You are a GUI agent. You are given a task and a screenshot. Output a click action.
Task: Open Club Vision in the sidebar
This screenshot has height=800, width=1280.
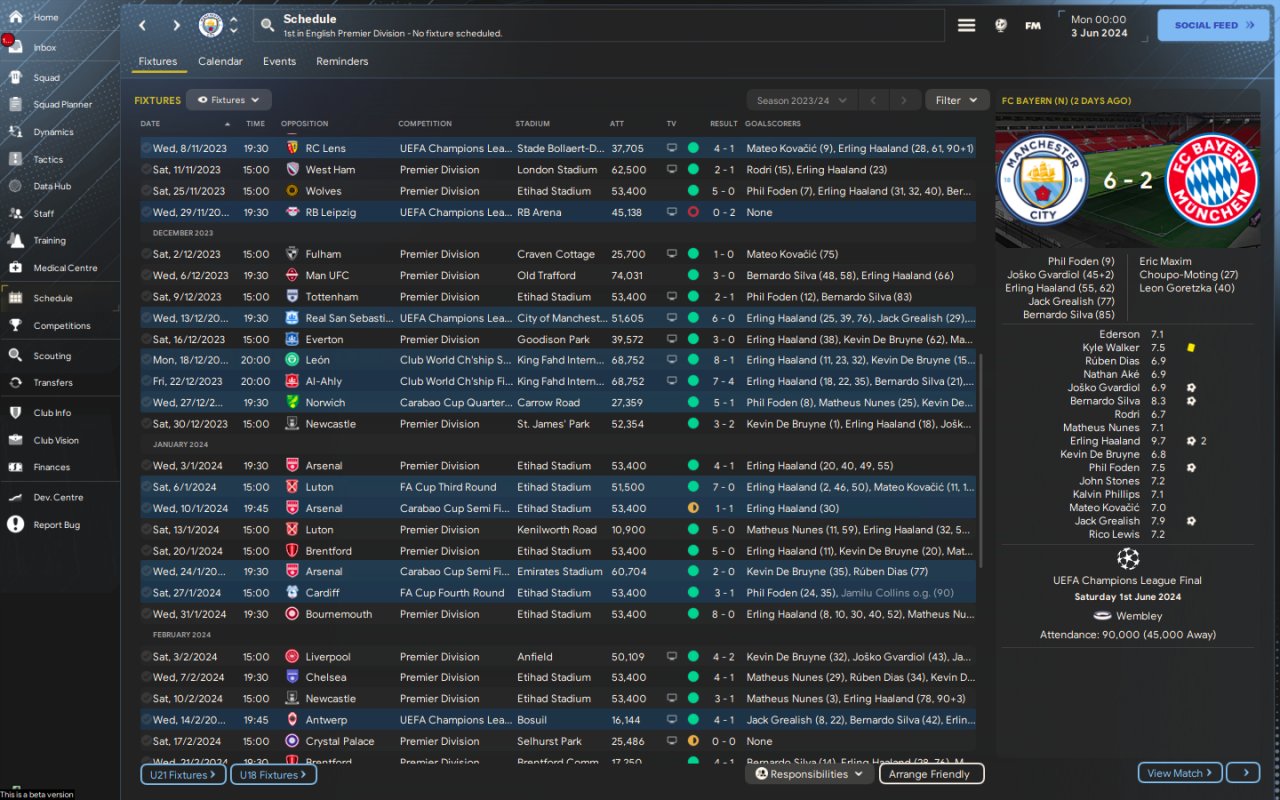(56, 440)
